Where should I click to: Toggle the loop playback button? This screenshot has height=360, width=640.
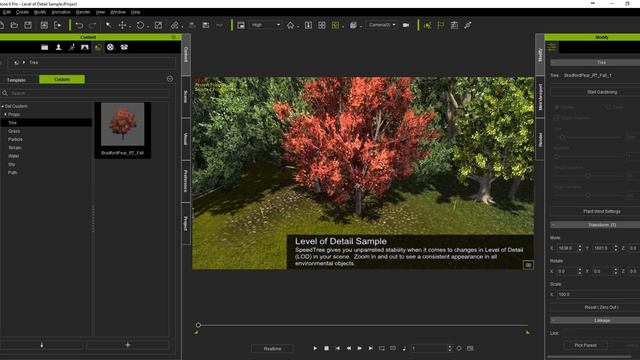[382, 348]
